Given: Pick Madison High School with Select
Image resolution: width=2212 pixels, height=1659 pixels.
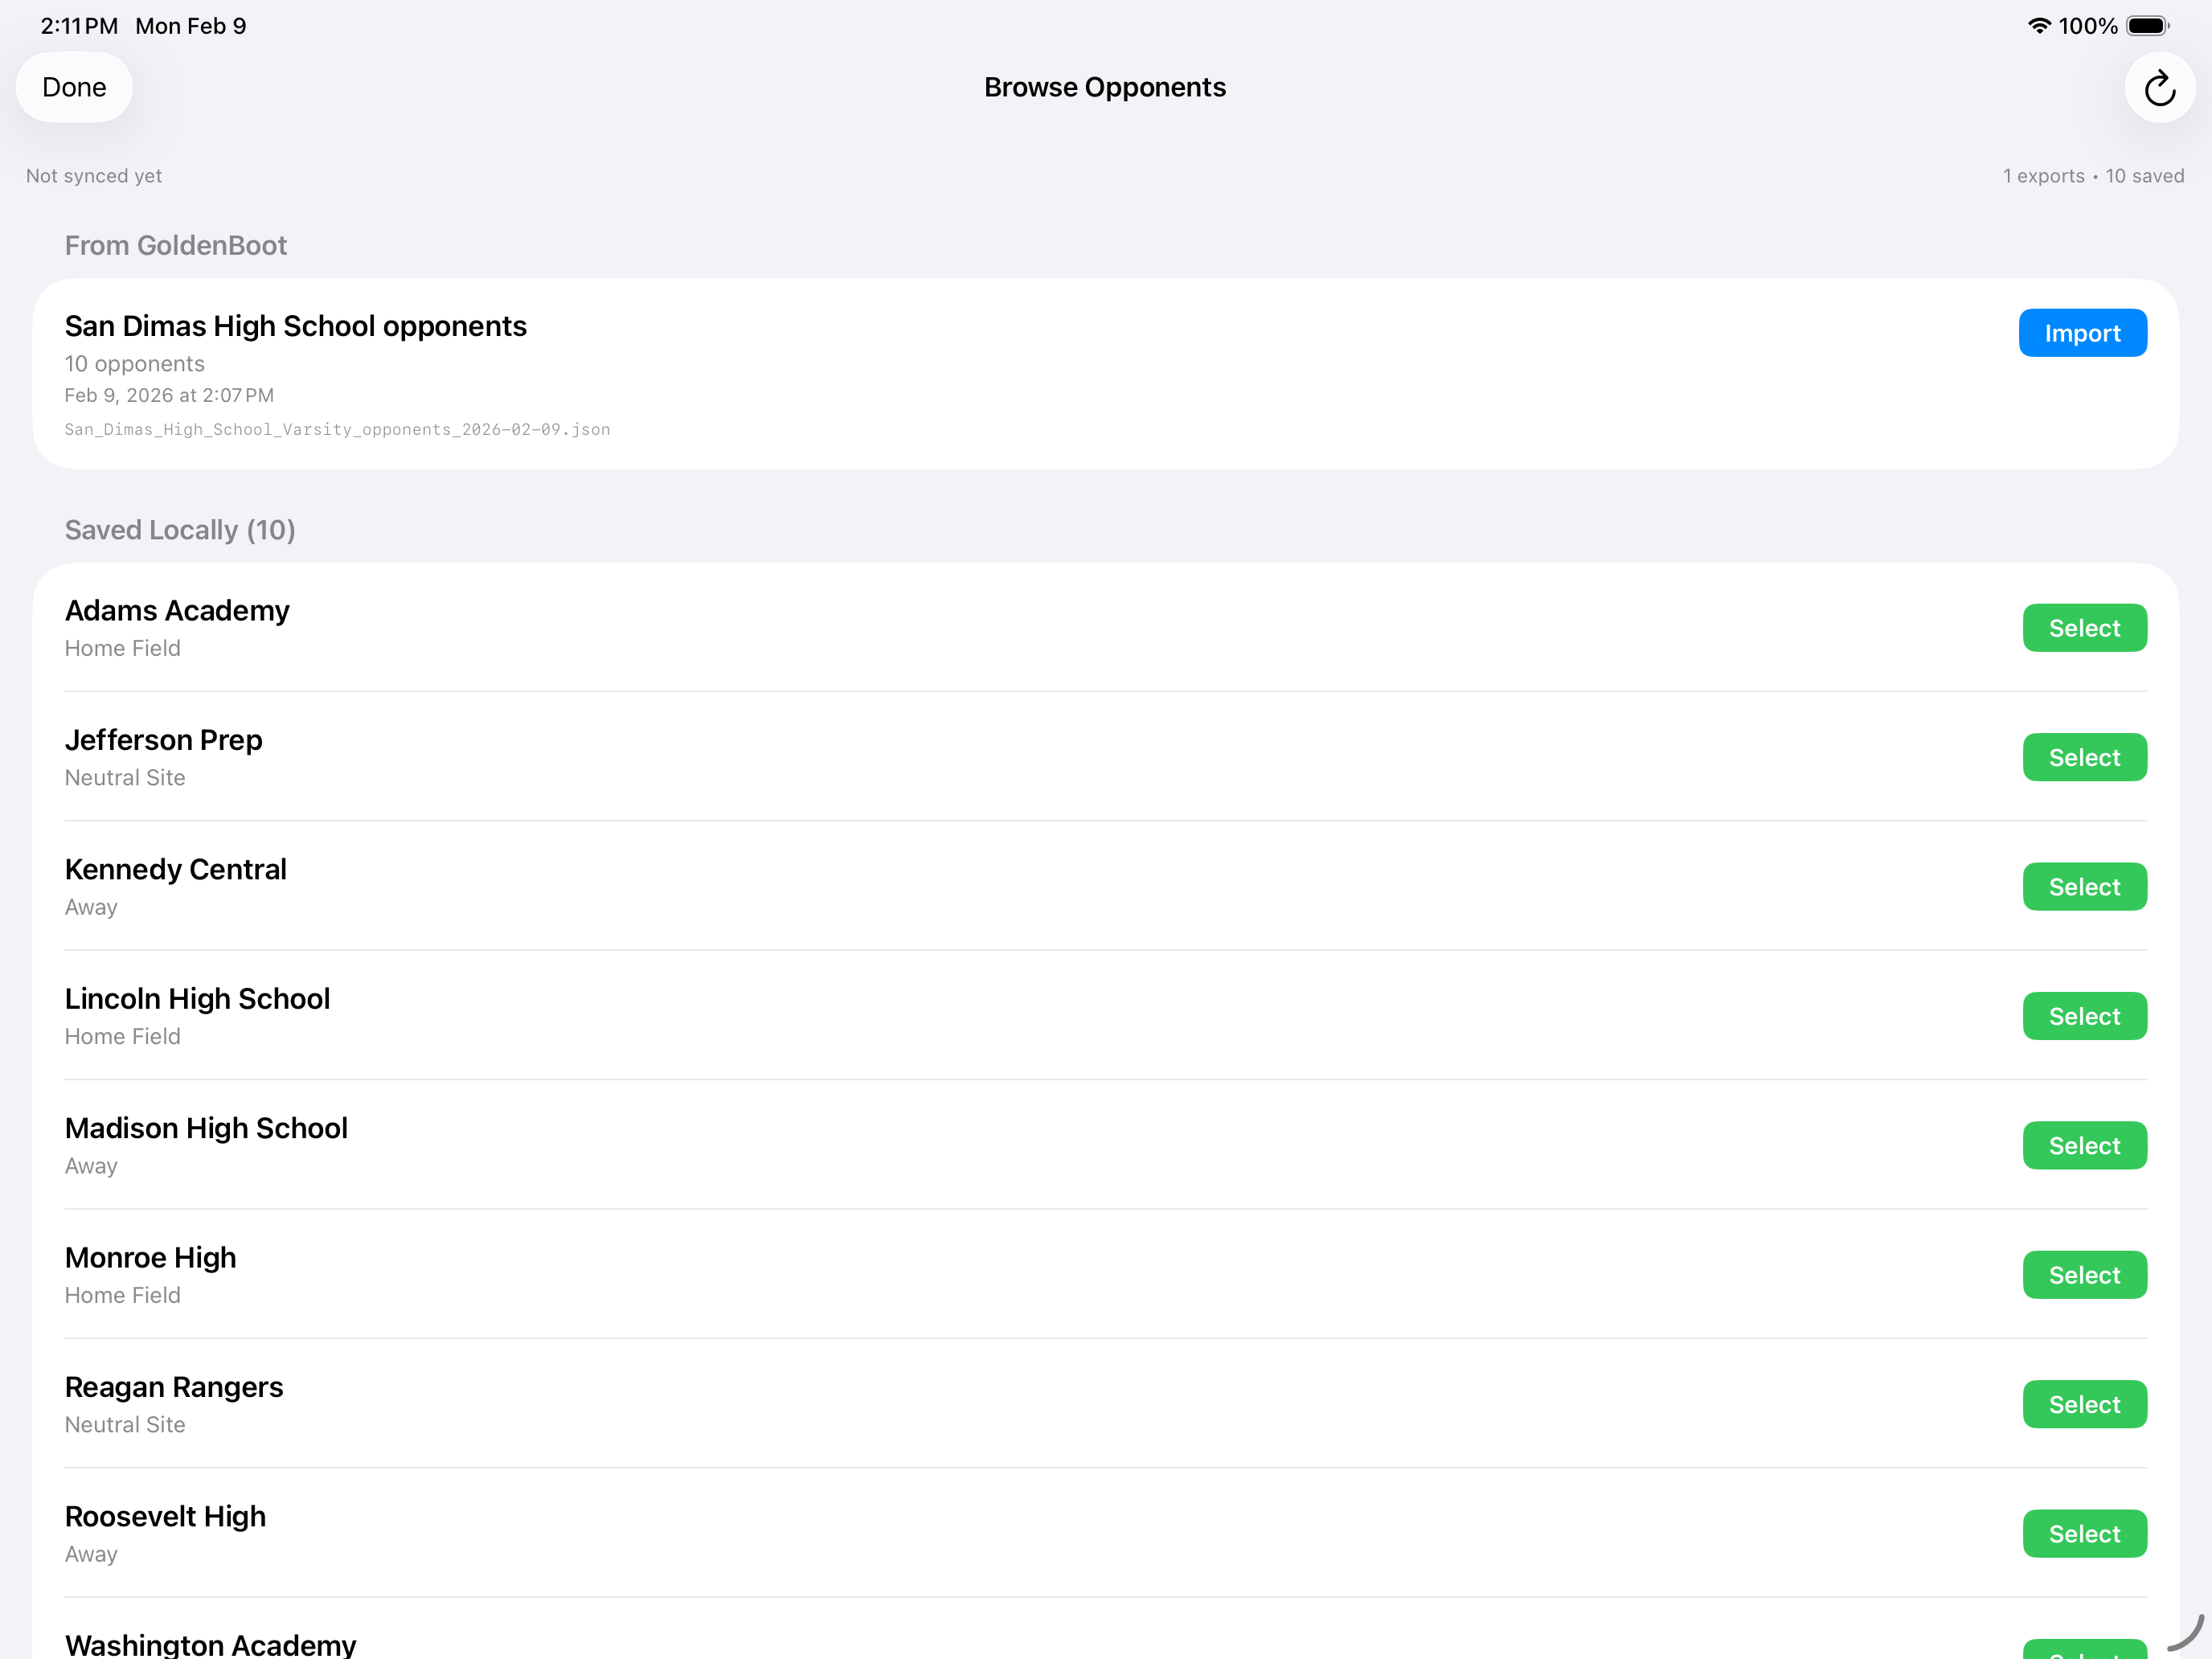Looking at the screenshot, I should coord(2084,1145).
